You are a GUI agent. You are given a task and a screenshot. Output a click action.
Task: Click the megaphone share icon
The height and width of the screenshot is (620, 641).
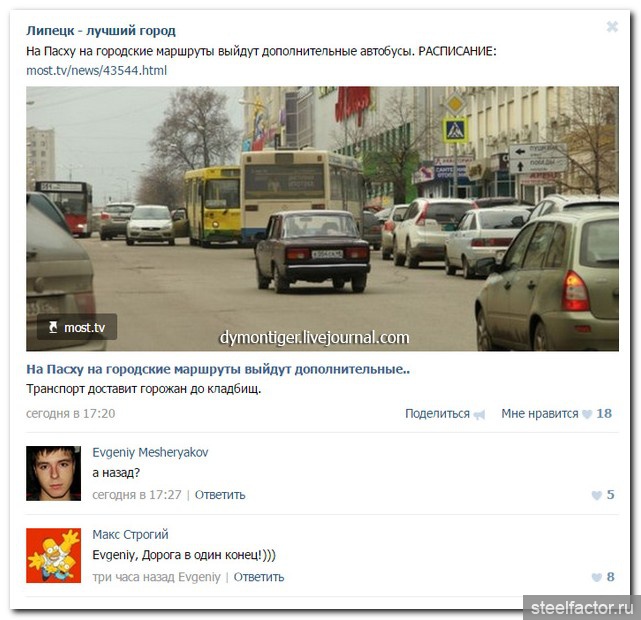tap(479, 415)
